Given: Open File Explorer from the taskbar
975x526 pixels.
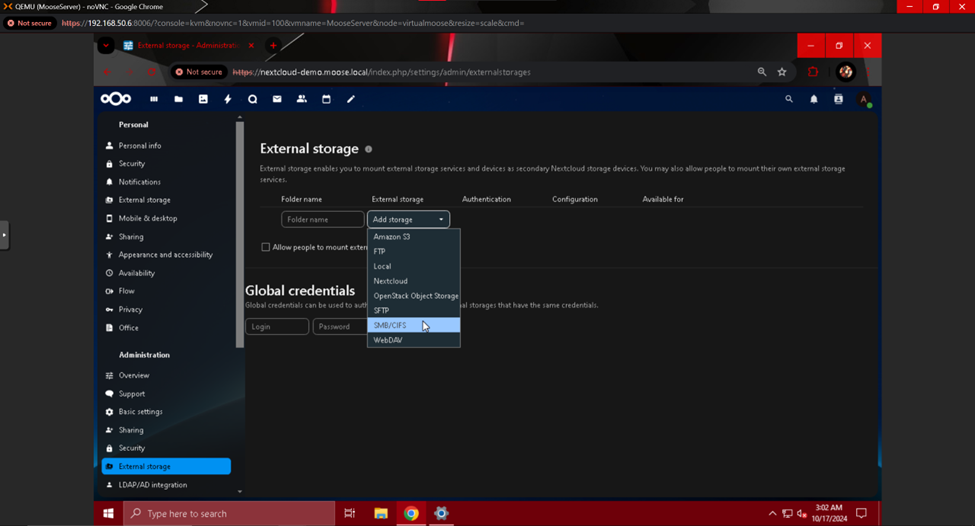Looking at the screenshot, I should [x=381, y=514].
